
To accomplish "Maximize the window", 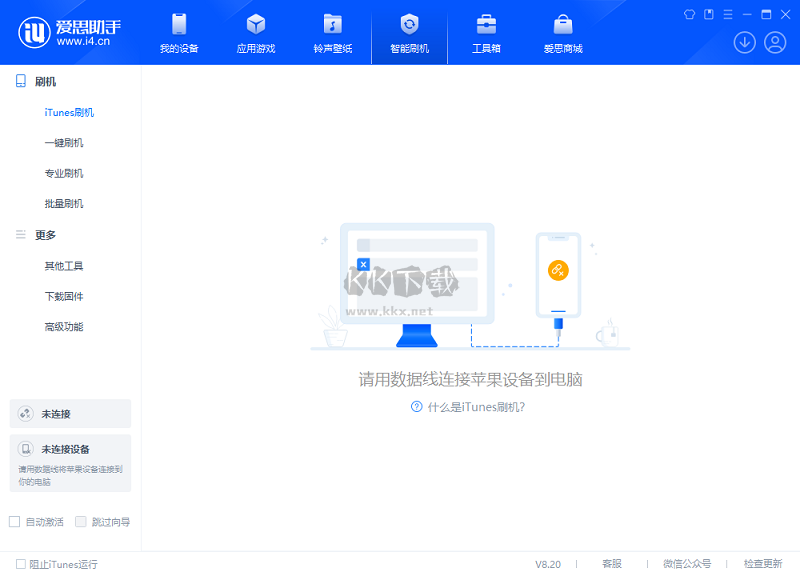I will point(766,14).
